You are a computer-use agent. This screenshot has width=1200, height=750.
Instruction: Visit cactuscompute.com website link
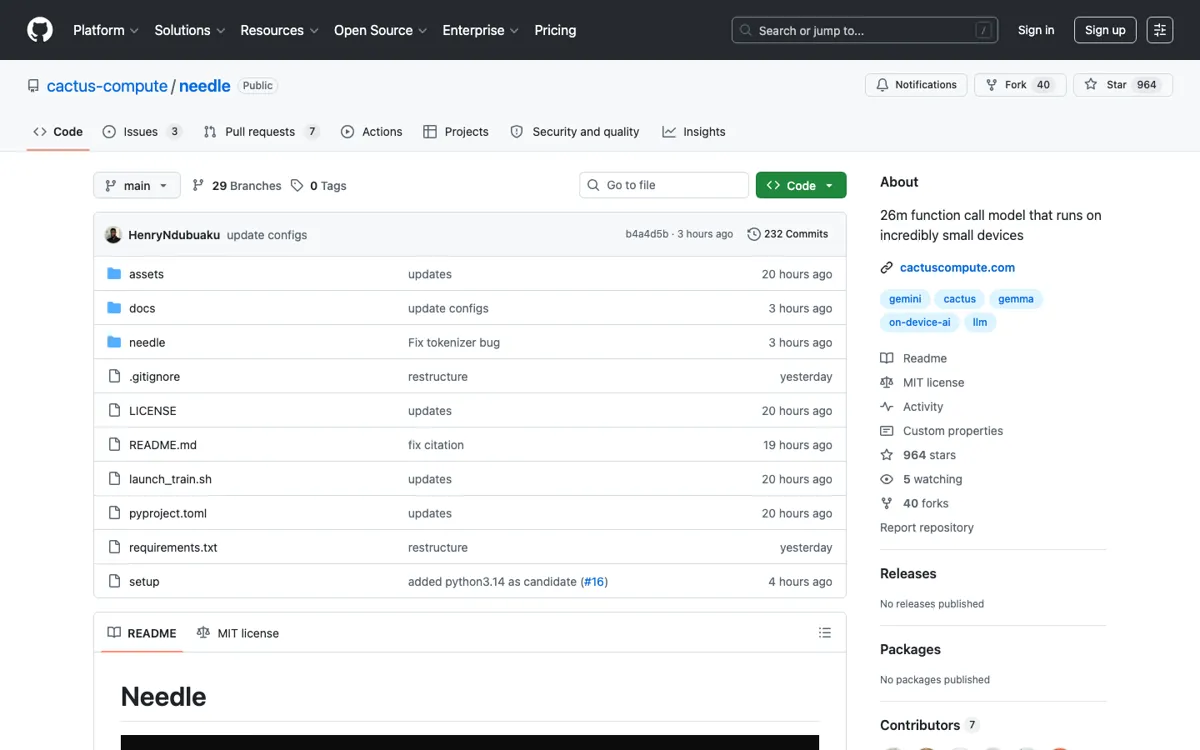click(x=957, y=267)
